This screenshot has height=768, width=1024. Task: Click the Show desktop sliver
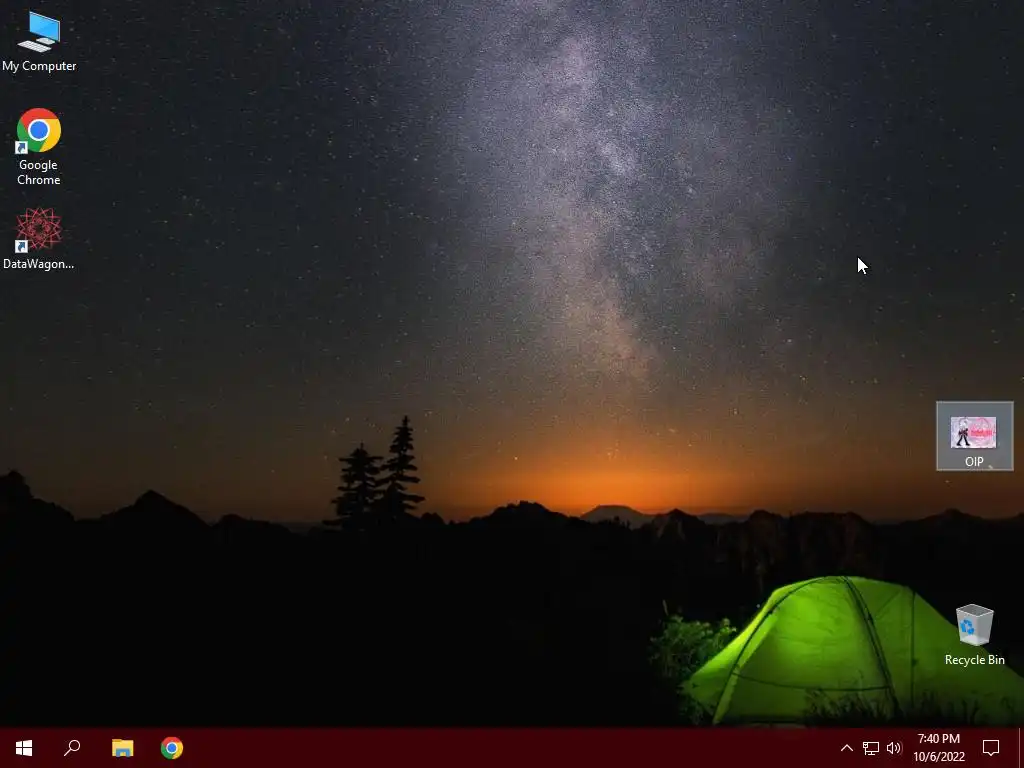click(x=1021, y=748)
